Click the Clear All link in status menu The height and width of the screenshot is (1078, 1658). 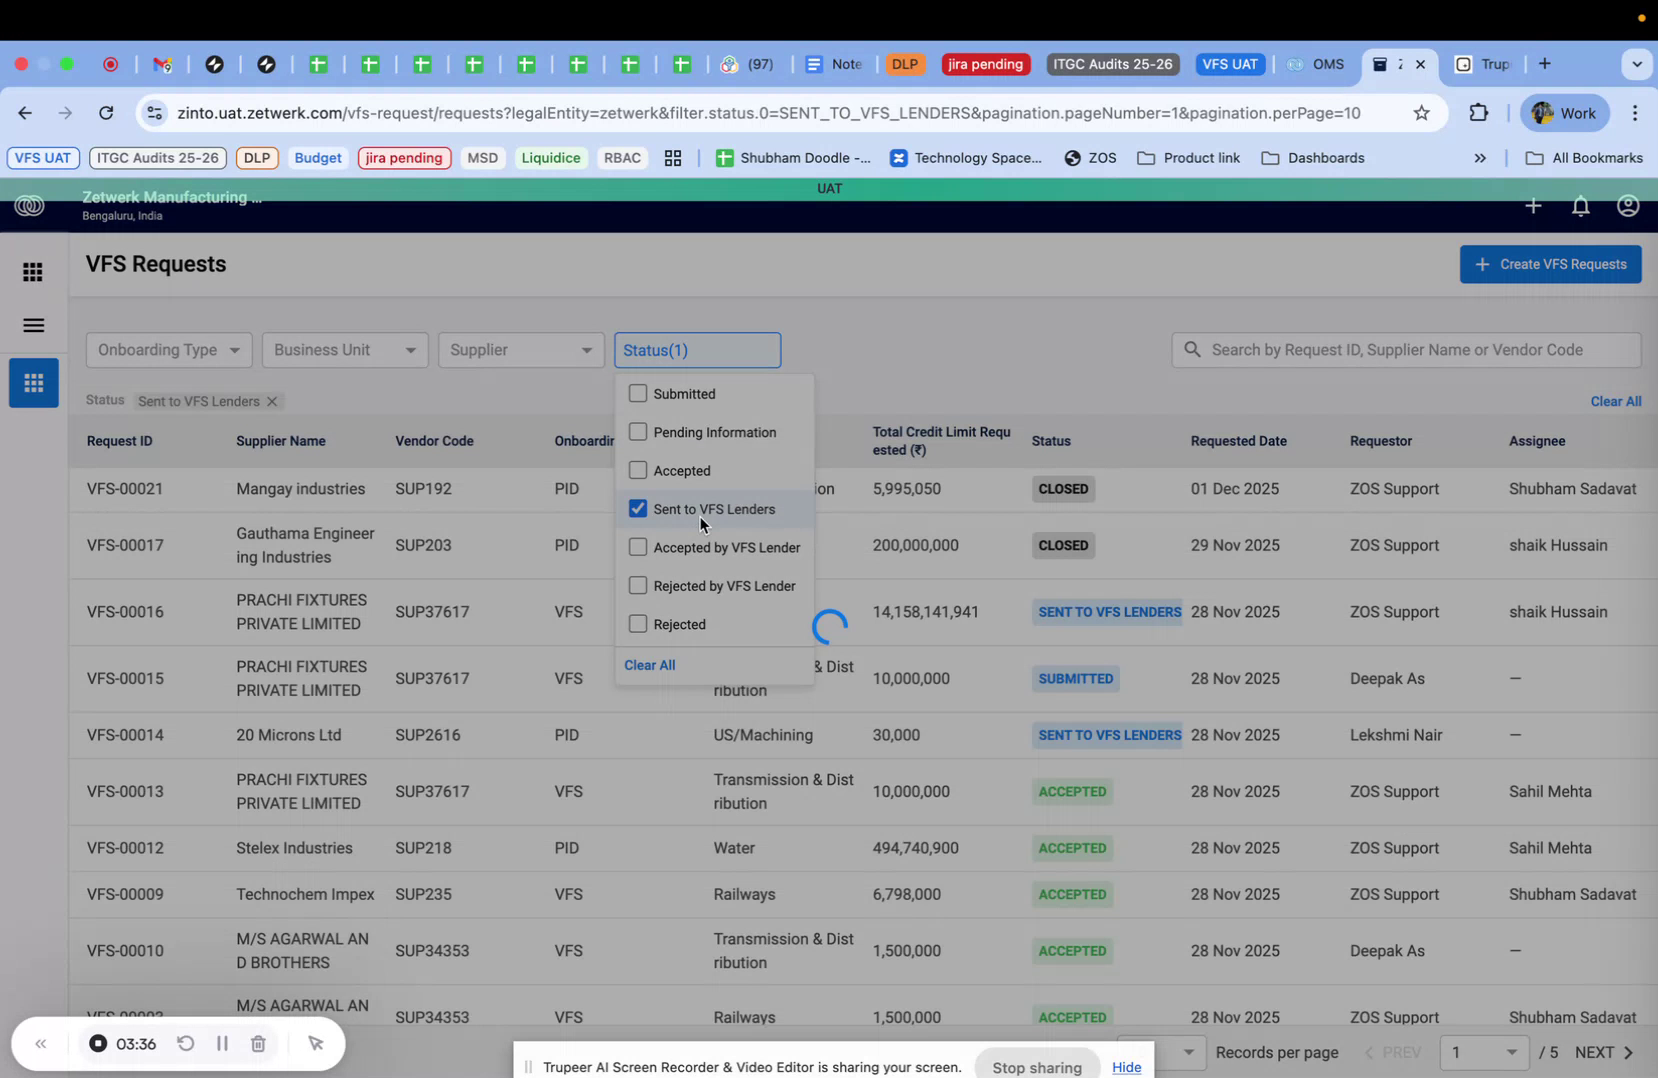(x=649, y=664)
